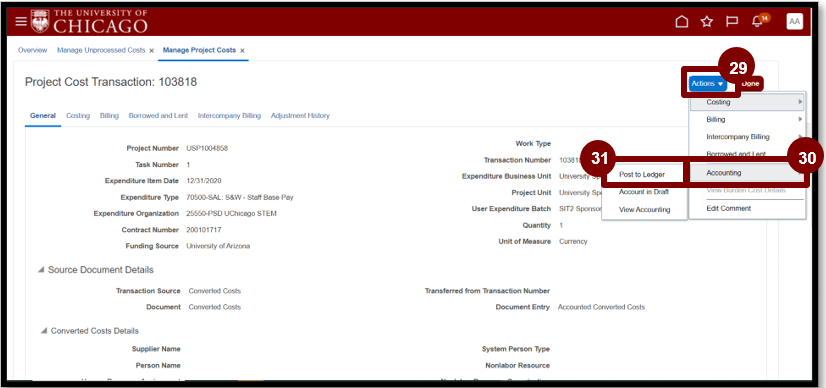Click the University of Chicago logo

[90, 21]
